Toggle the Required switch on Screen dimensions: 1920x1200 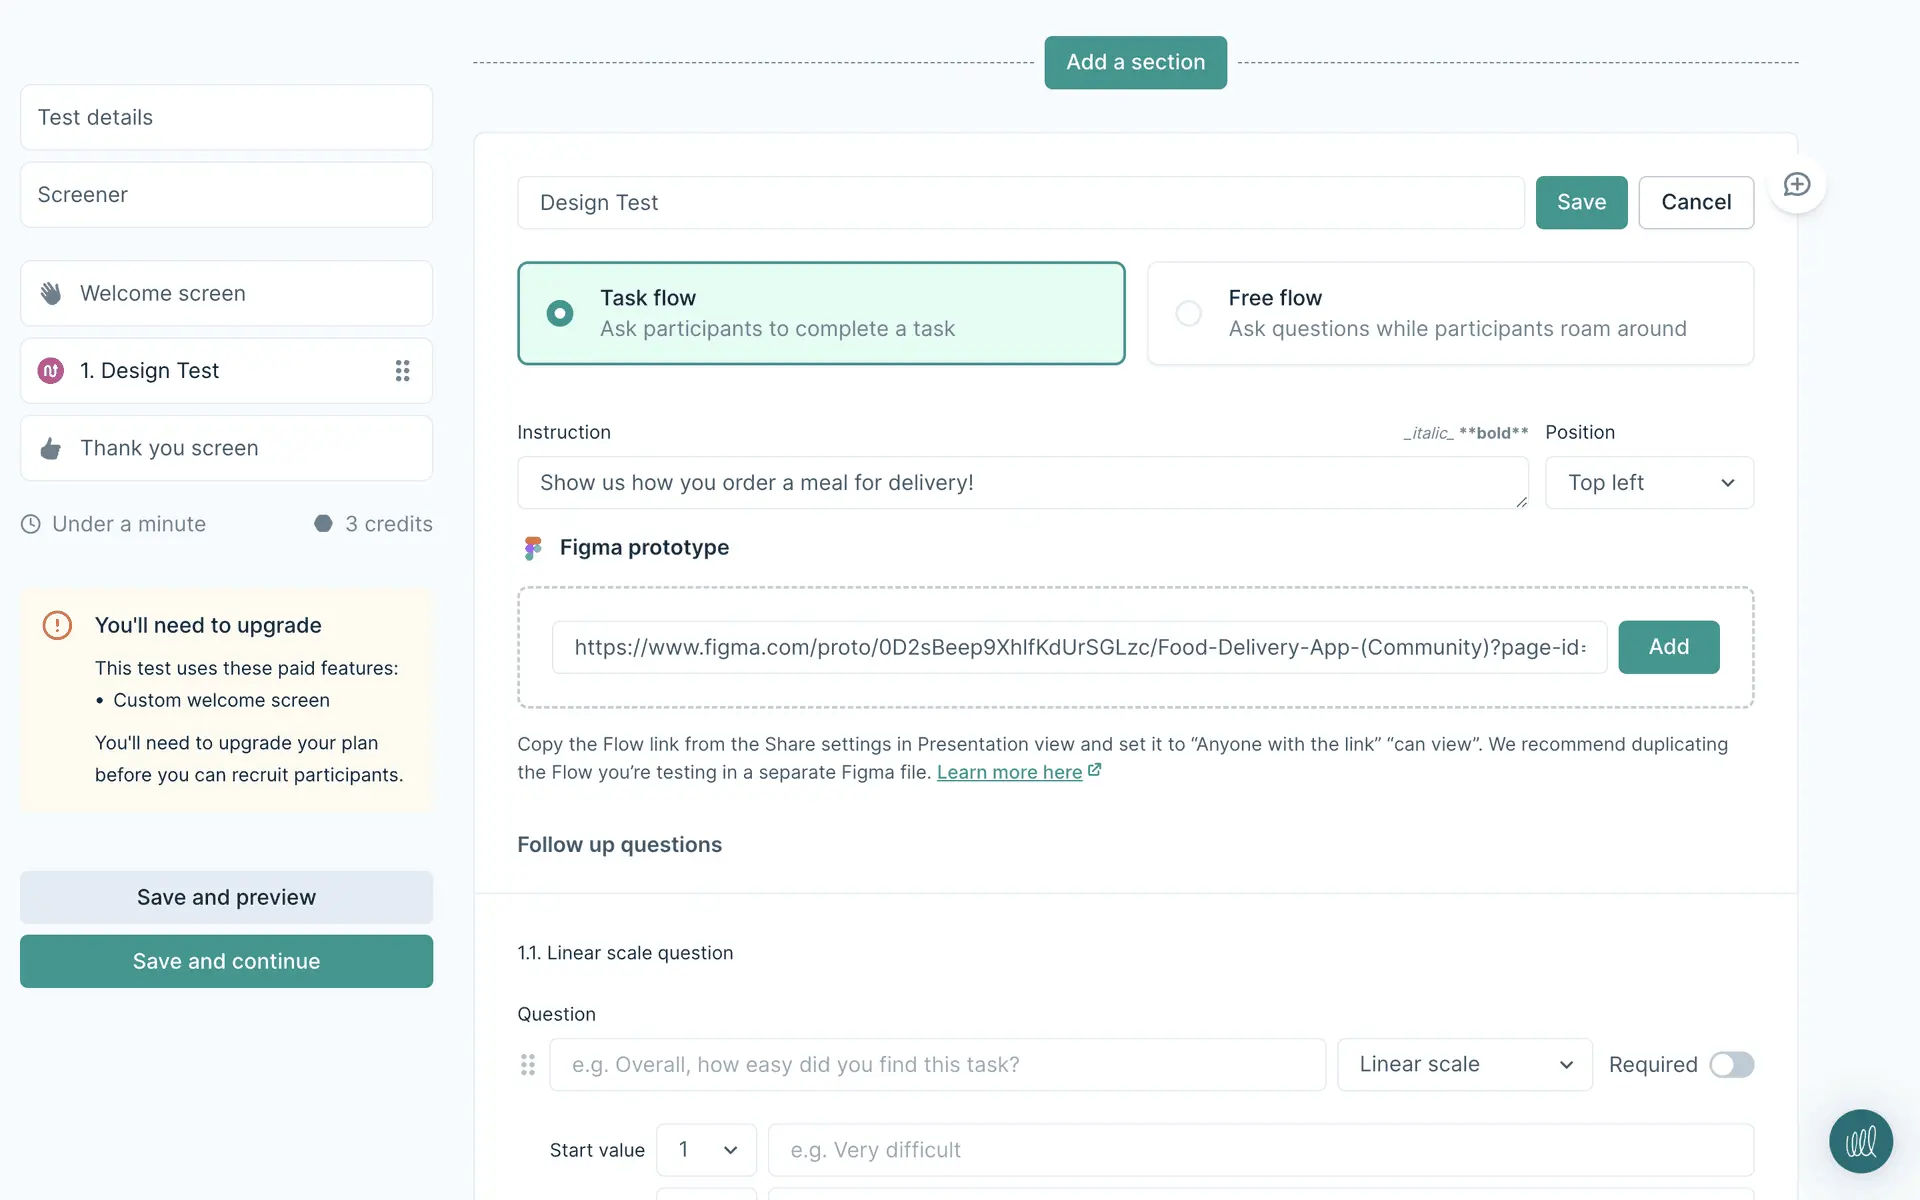coord(1731,1065)
